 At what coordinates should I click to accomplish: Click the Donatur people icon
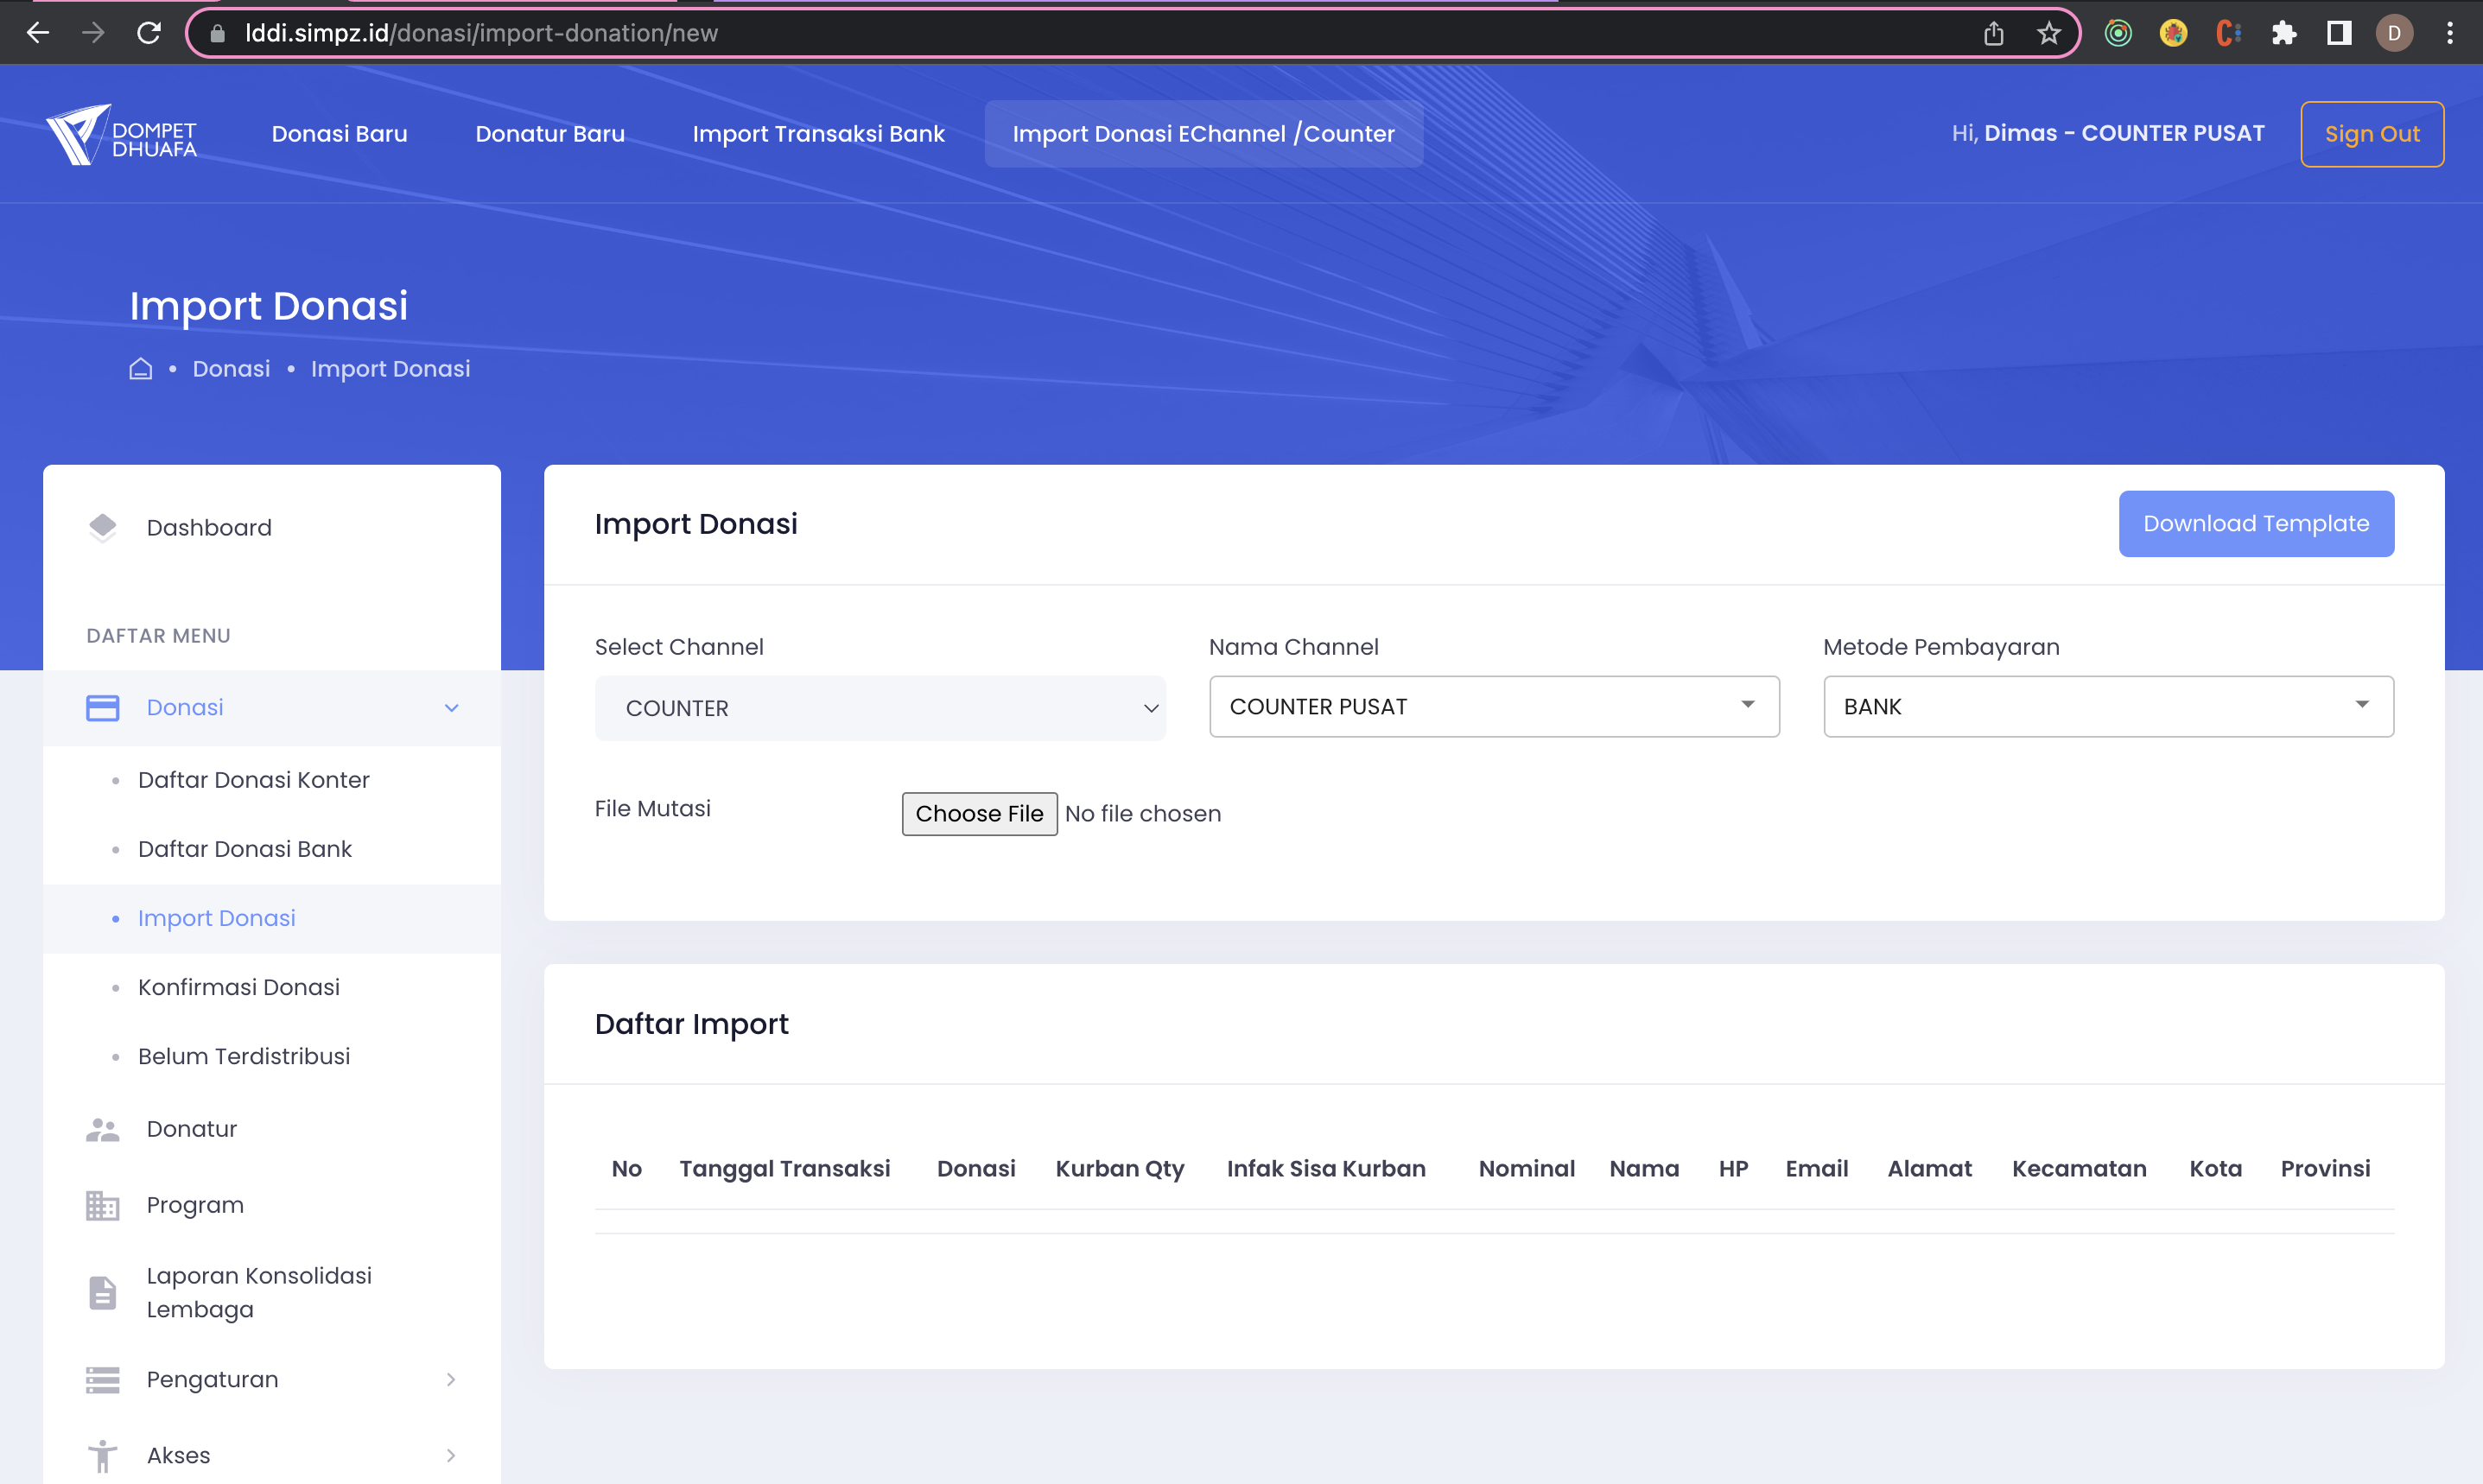pyautogui.click(x=102, y=1129)
